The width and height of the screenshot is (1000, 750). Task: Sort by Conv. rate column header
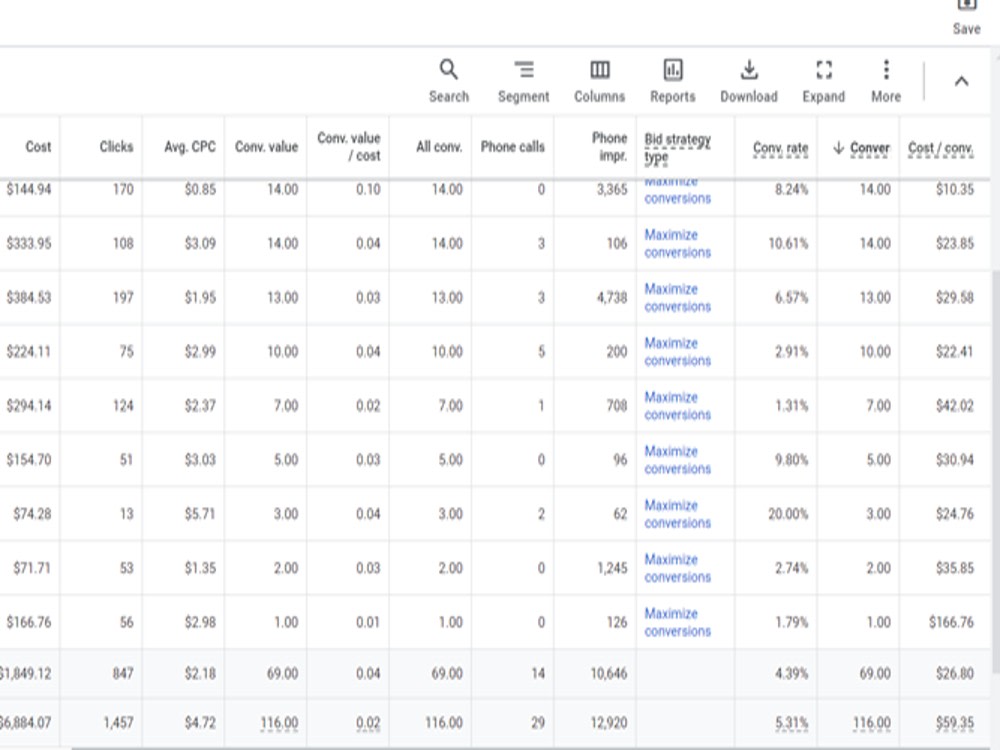point(781,148)
